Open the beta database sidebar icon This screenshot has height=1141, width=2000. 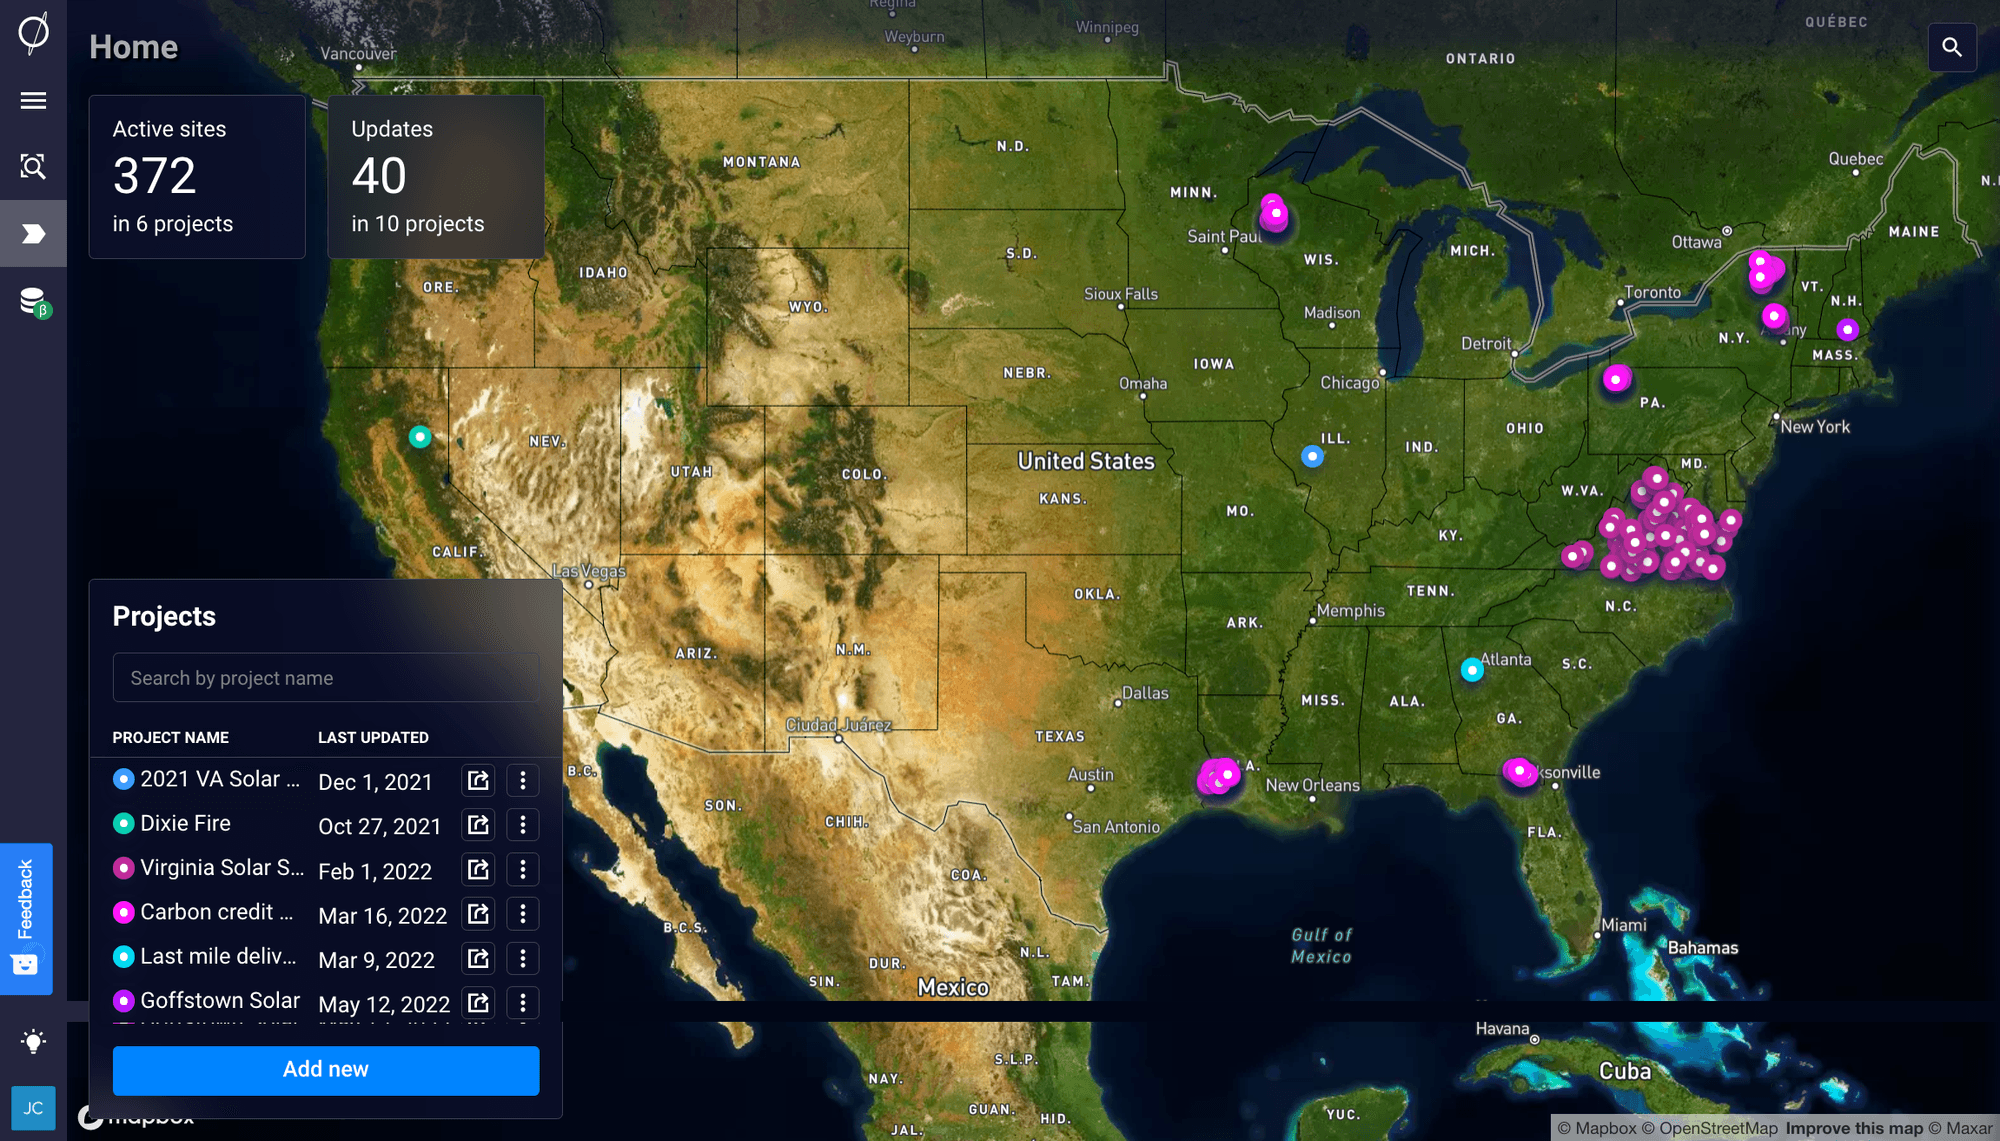tap(33, 301)
